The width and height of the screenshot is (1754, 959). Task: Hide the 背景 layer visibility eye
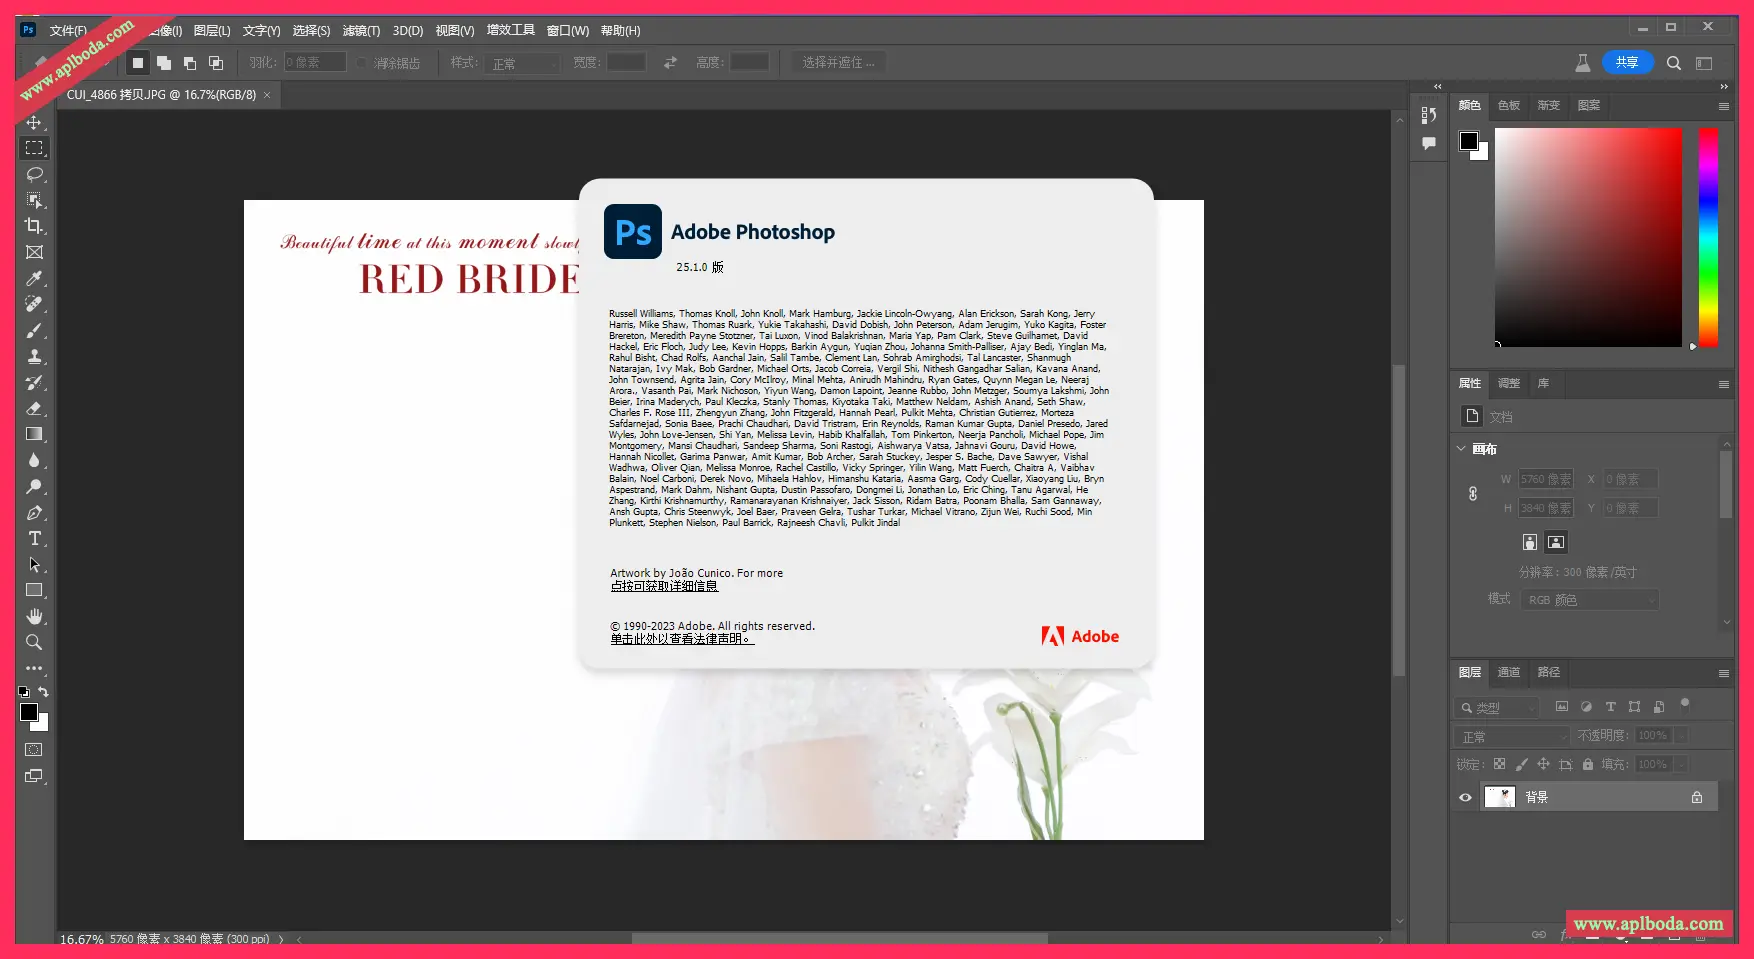click(1466, 797)
